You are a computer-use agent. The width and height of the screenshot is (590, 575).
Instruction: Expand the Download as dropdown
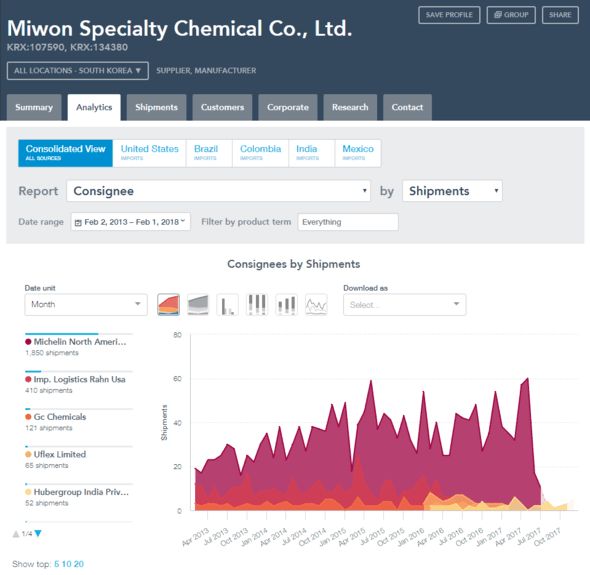tap(404, 304)
